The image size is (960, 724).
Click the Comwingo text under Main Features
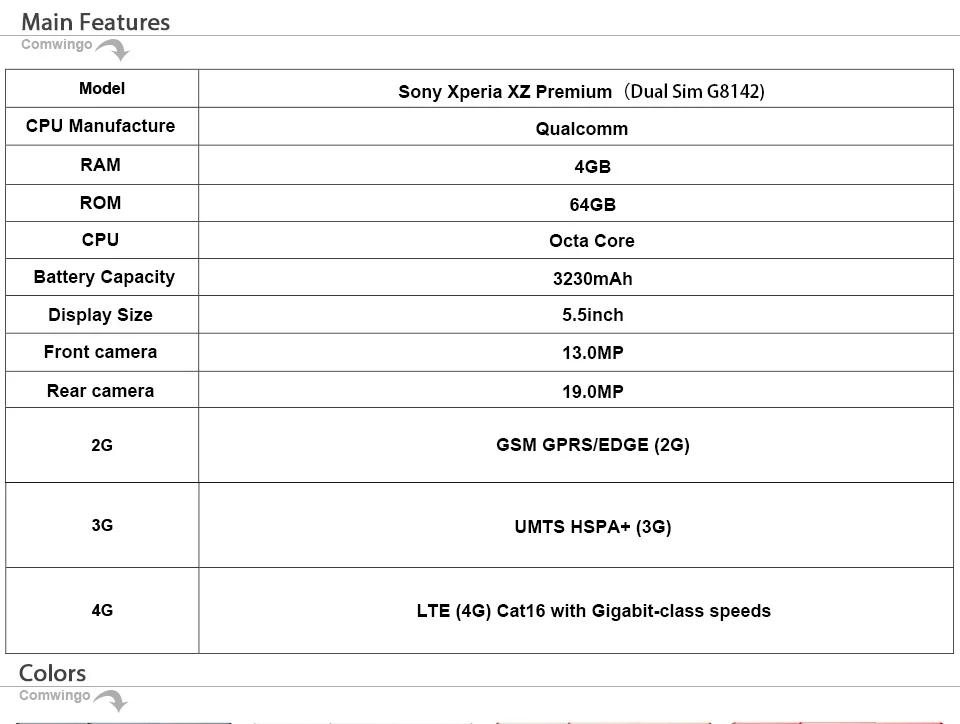[56, 45]
